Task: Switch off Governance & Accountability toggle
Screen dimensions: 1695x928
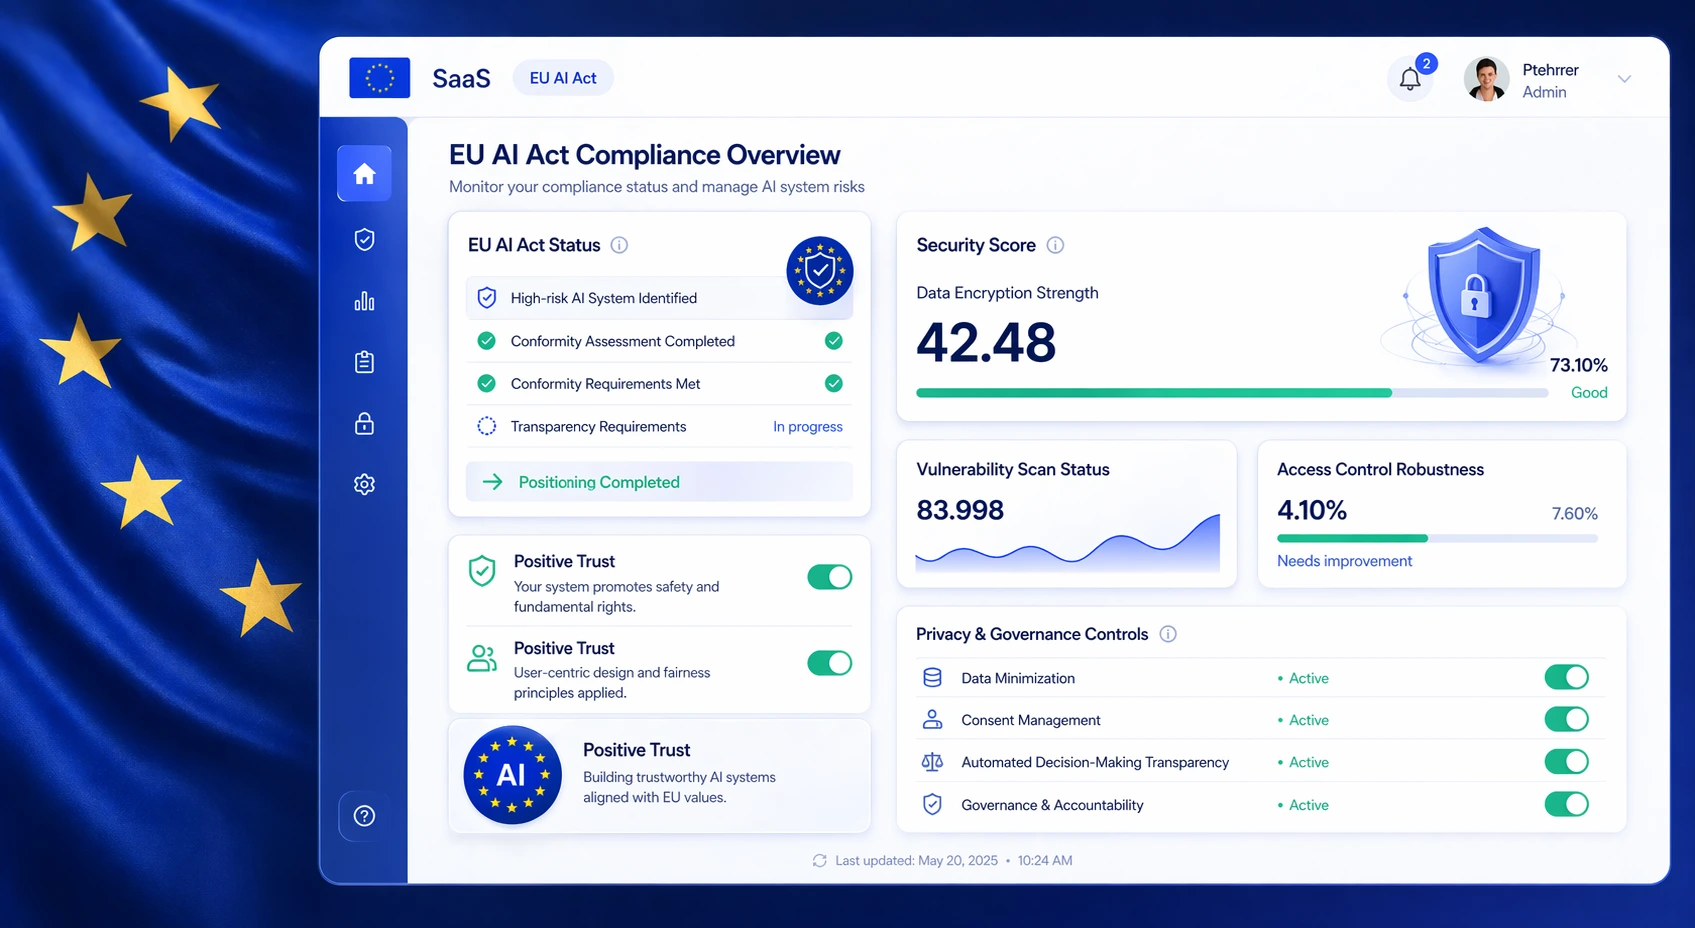Action: [x=1566, y=804]
